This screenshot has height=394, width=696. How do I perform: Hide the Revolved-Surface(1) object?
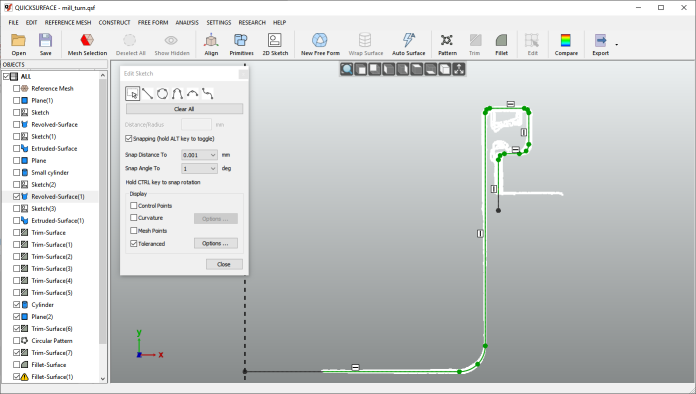click(16, 196)
